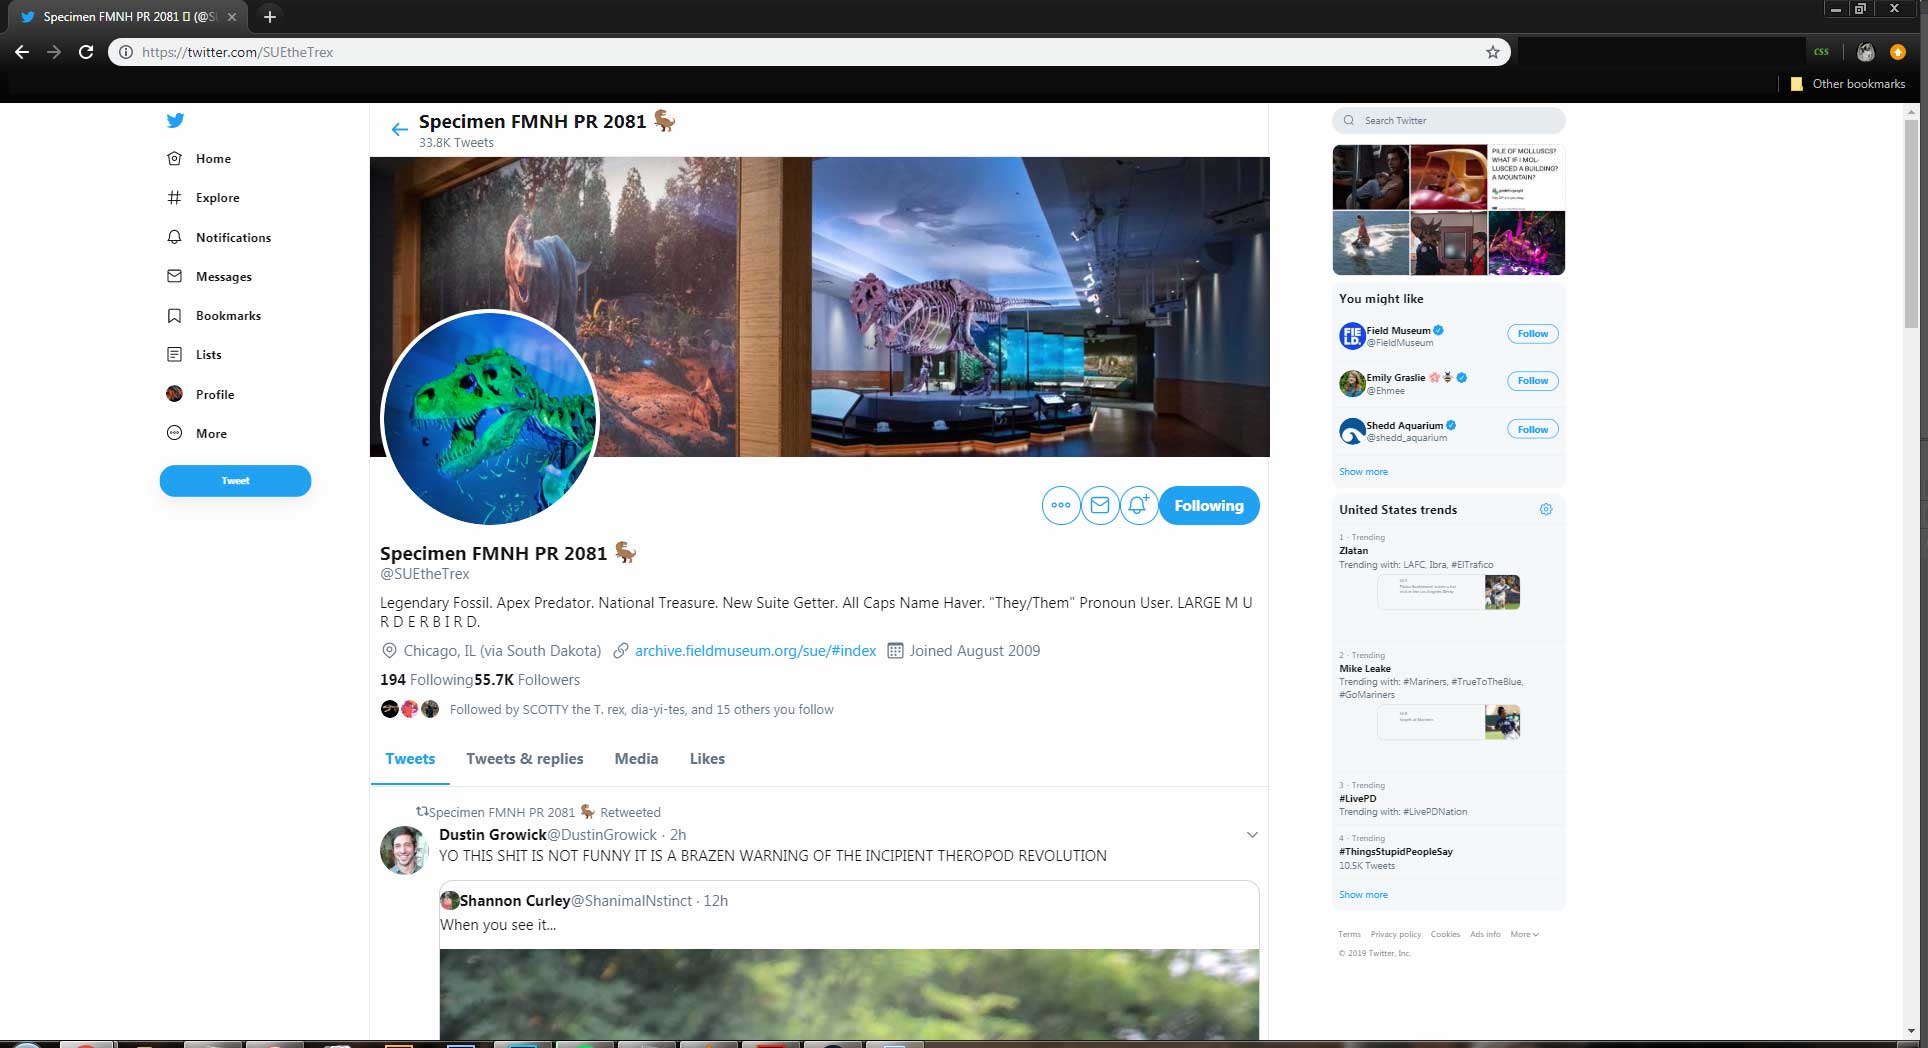
Task: Follow Emily Graslie
Action: click(x=1532, y=381)
